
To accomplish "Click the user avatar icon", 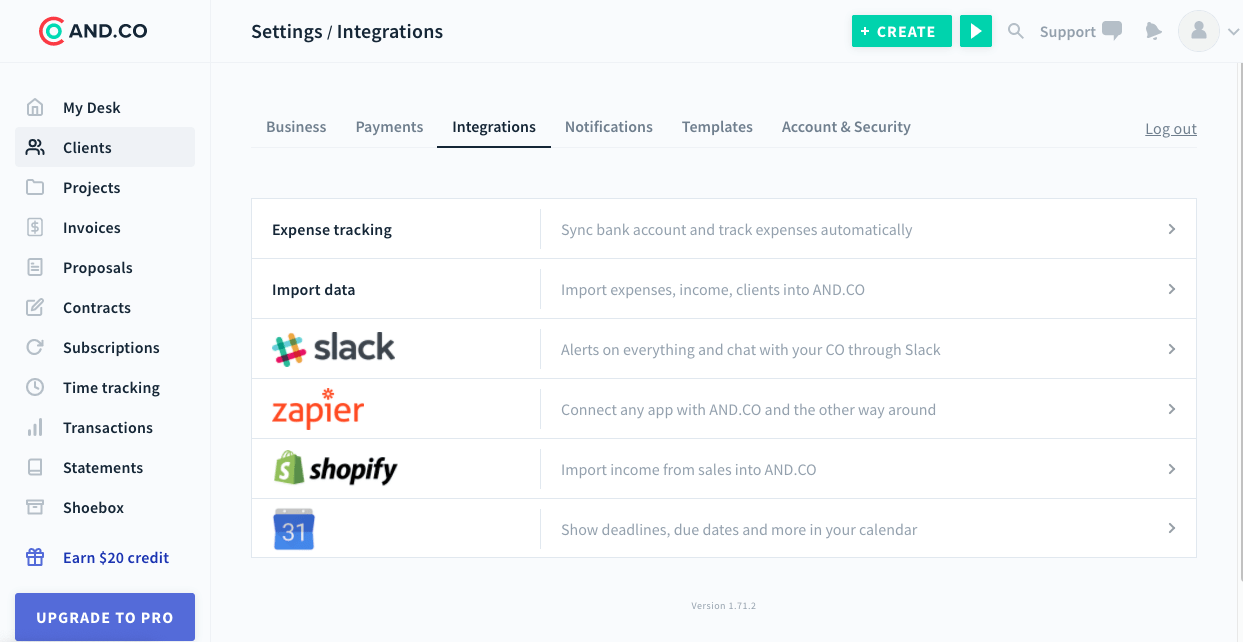I will pos(1199,31).
